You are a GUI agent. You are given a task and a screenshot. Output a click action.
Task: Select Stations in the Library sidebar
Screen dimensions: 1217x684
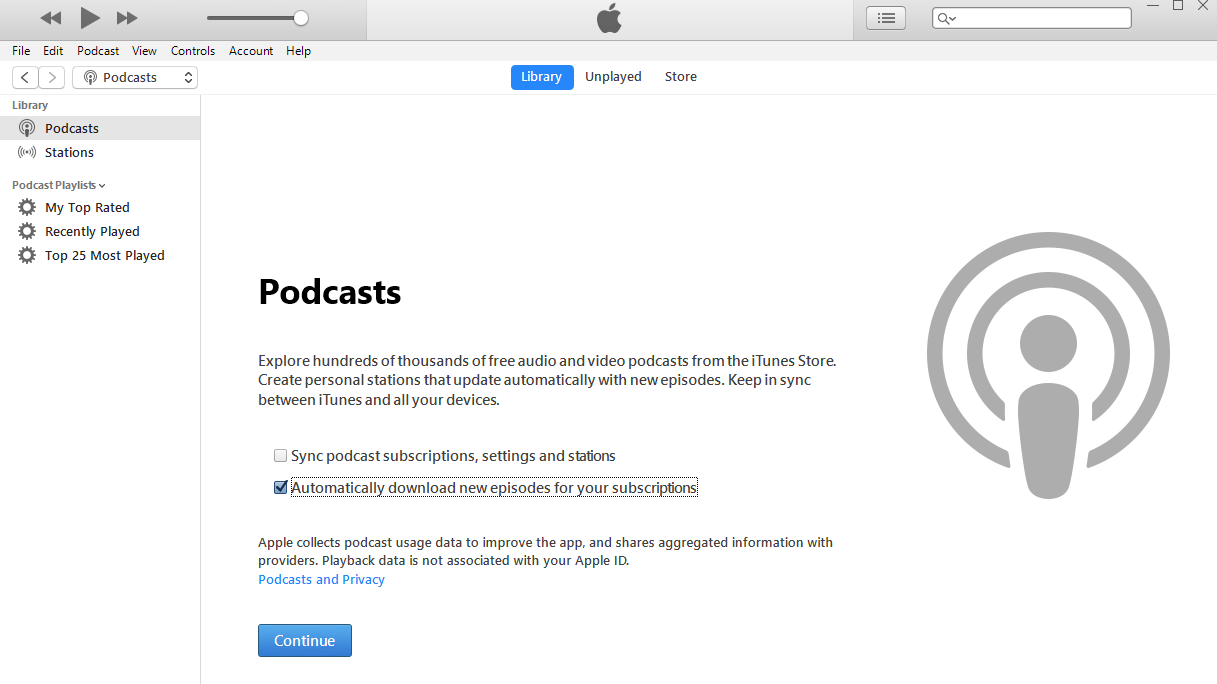point(100,152)
